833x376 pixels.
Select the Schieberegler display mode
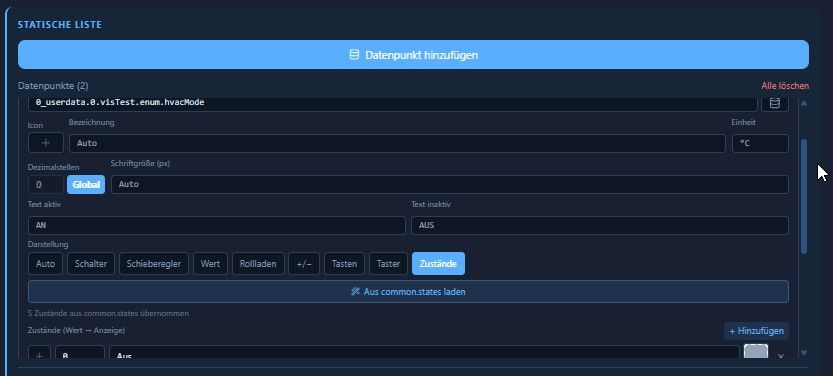154,264
